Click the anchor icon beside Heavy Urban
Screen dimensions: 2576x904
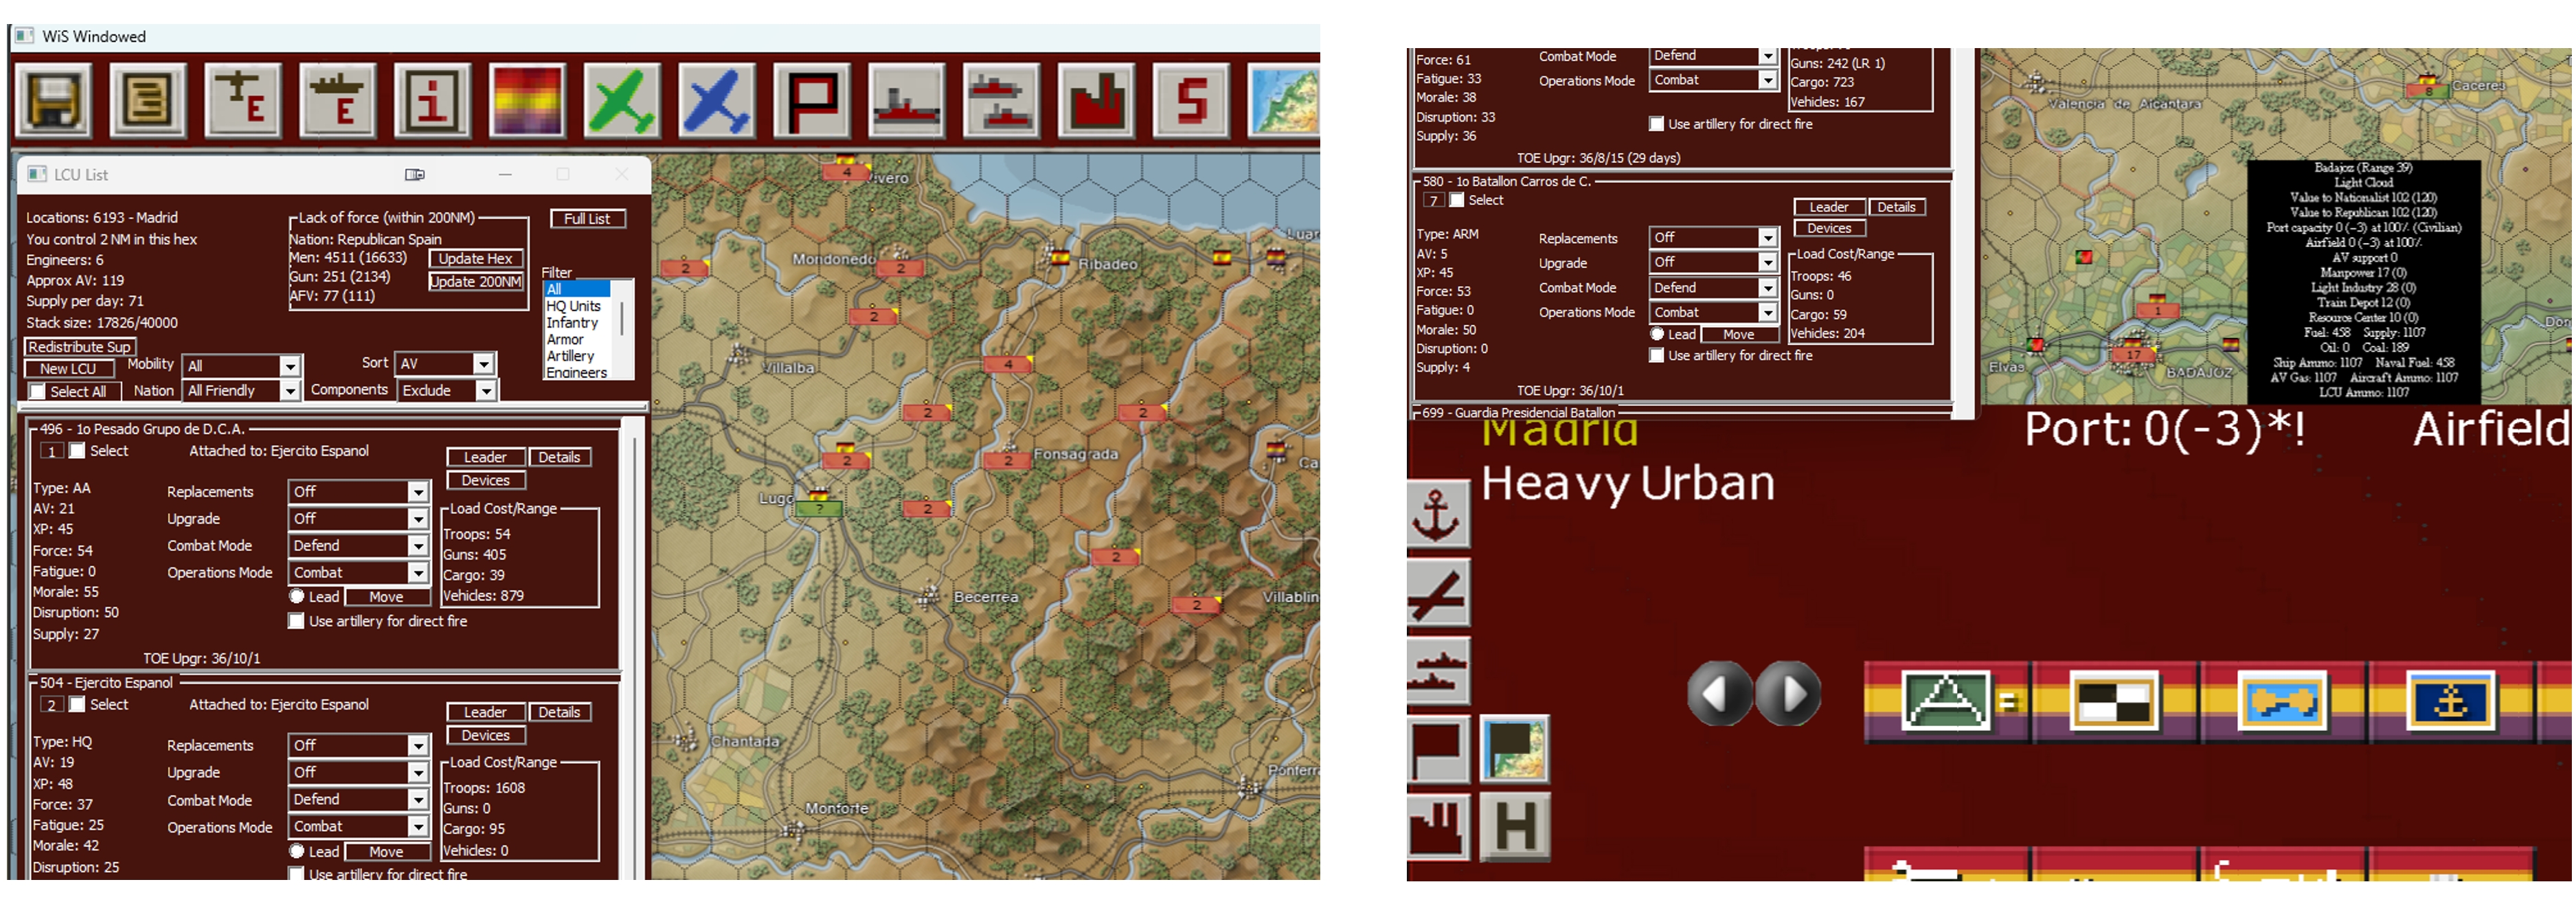1437,514
